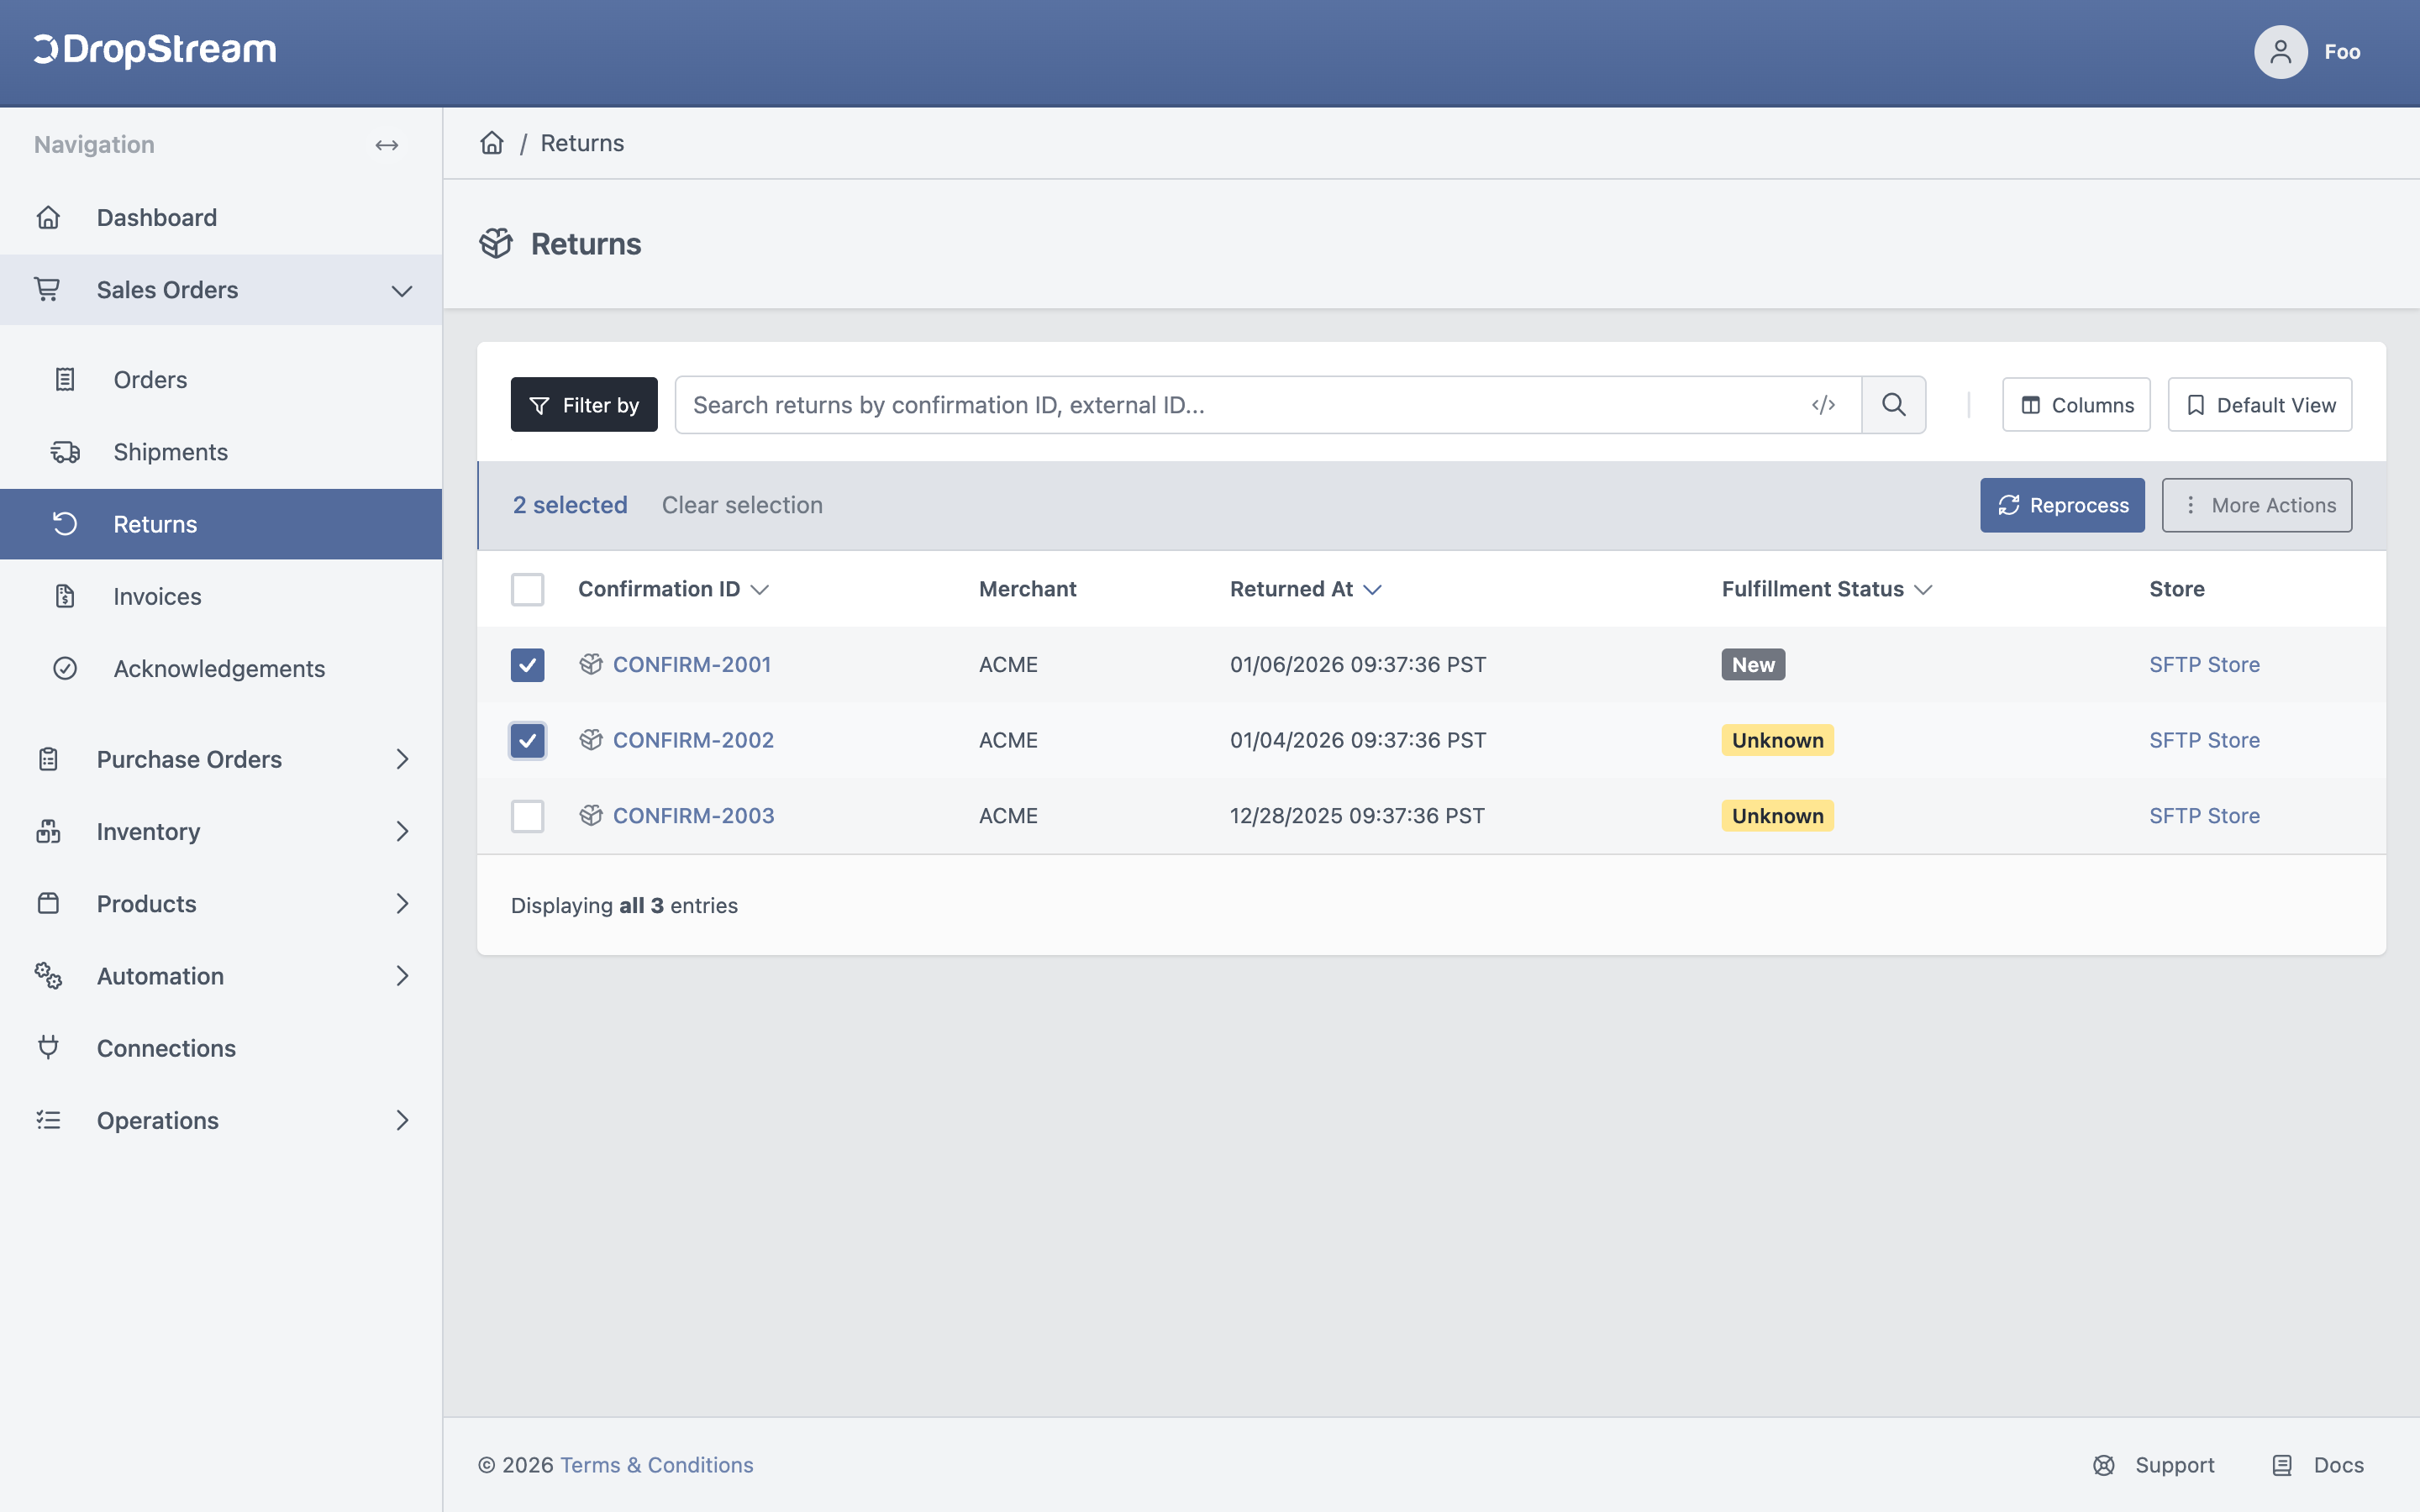Click the Operations list icon

click(48, 1120)
